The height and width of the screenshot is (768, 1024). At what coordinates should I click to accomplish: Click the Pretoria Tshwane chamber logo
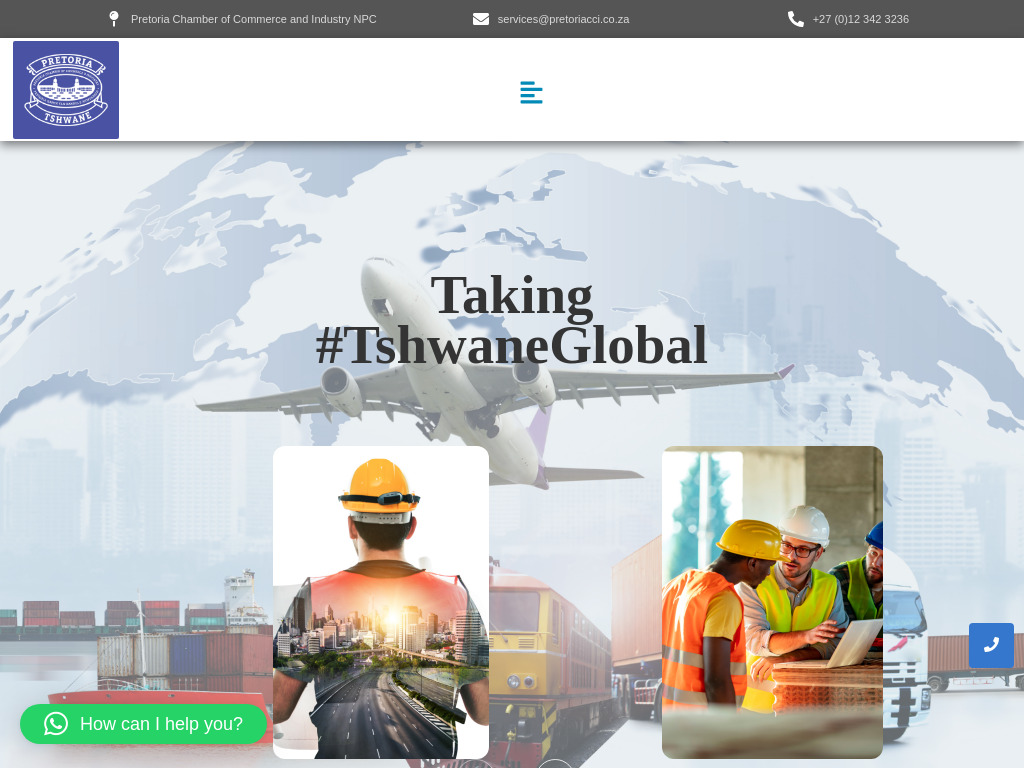[66, 90]
